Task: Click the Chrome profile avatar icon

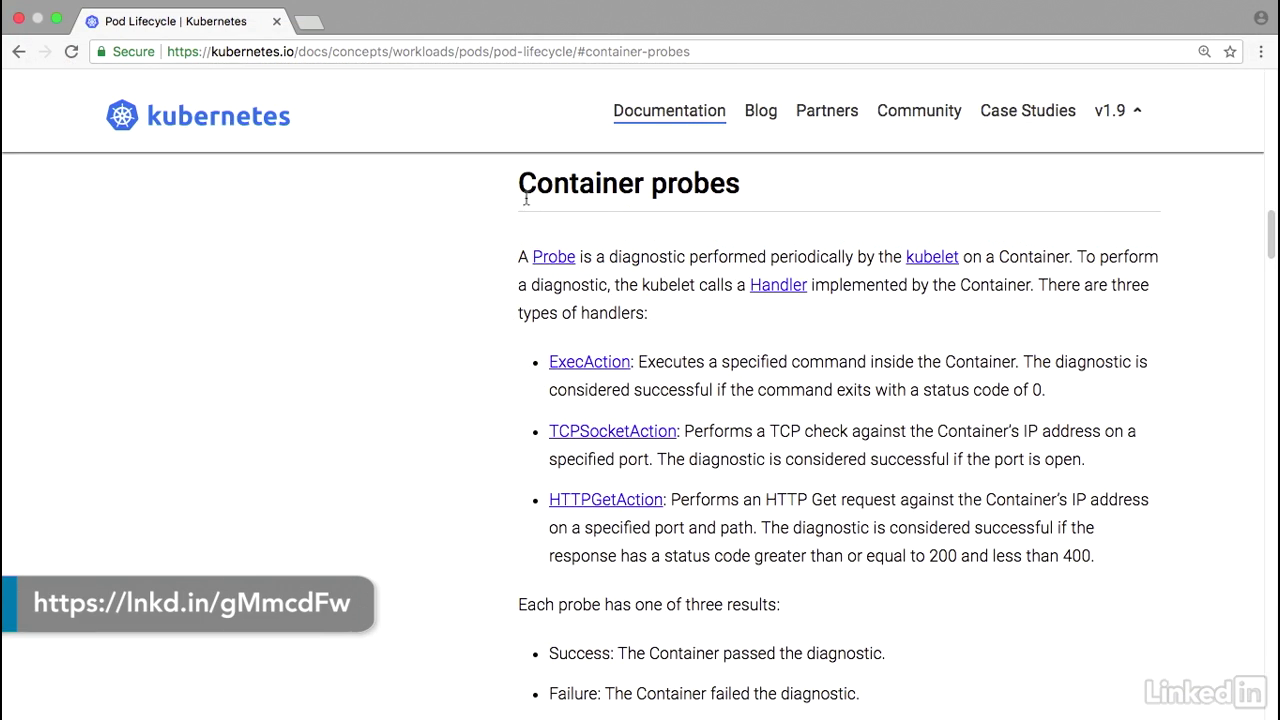Action: [1260, 19]
